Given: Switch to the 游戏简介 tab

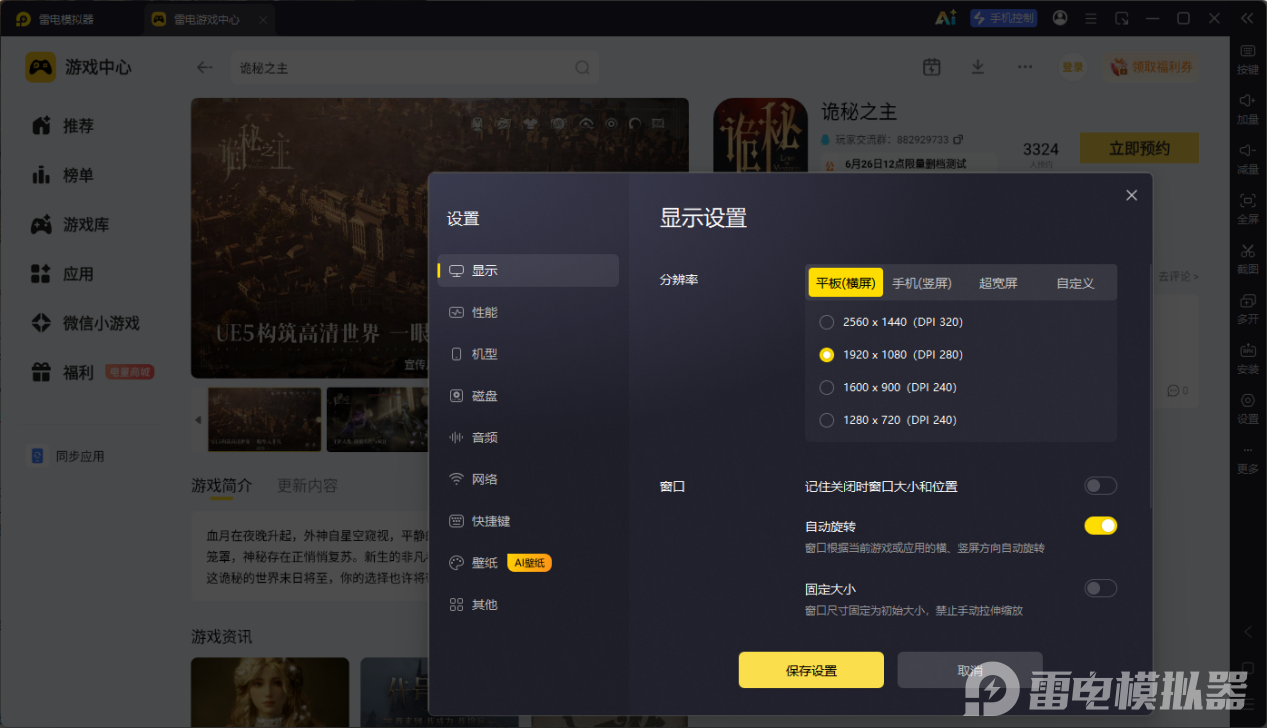Looking at the screenshot, I should (x=222, y=485).
